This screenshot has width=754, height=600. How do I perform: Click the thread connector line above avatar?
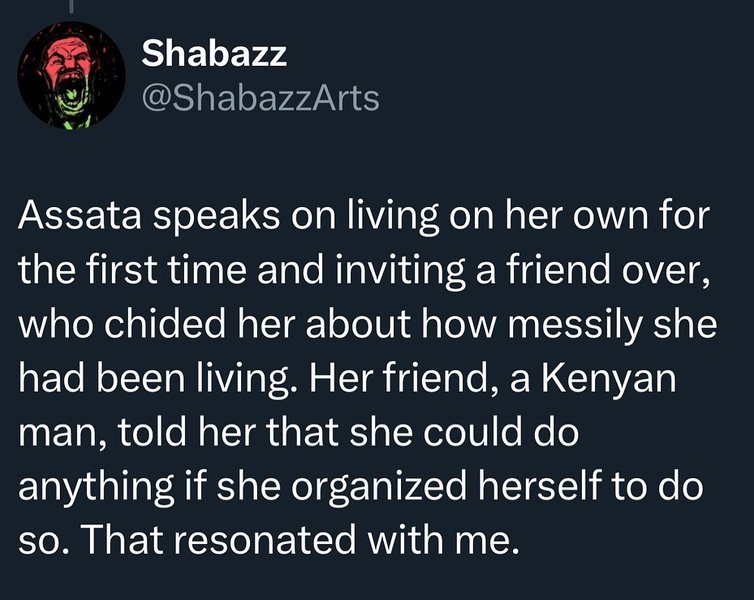coord(71,7)
